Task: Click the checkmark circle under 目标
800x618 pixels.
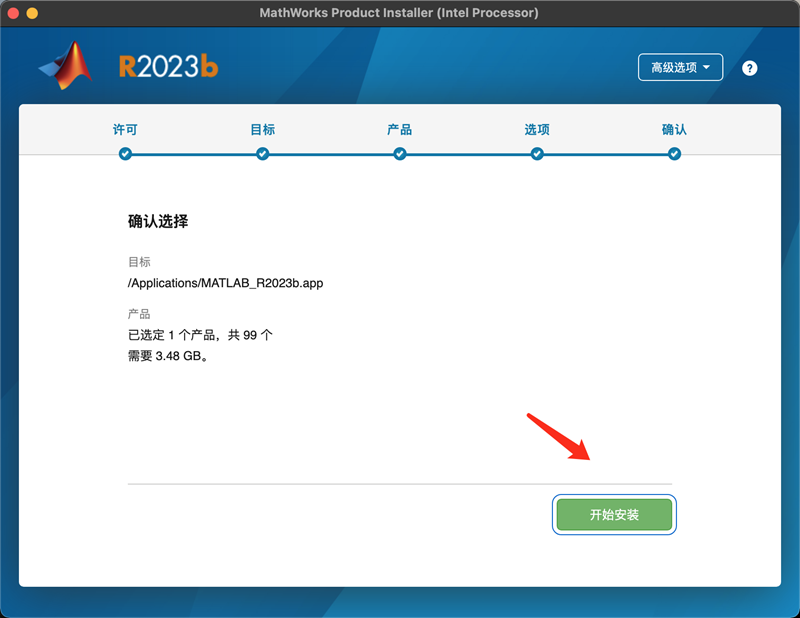Action: [262, 154]
